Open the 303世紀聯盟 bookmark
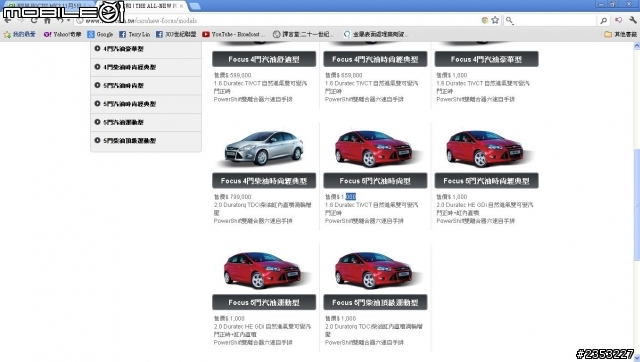This screenshot has width=640, height=362. (176, 34)
